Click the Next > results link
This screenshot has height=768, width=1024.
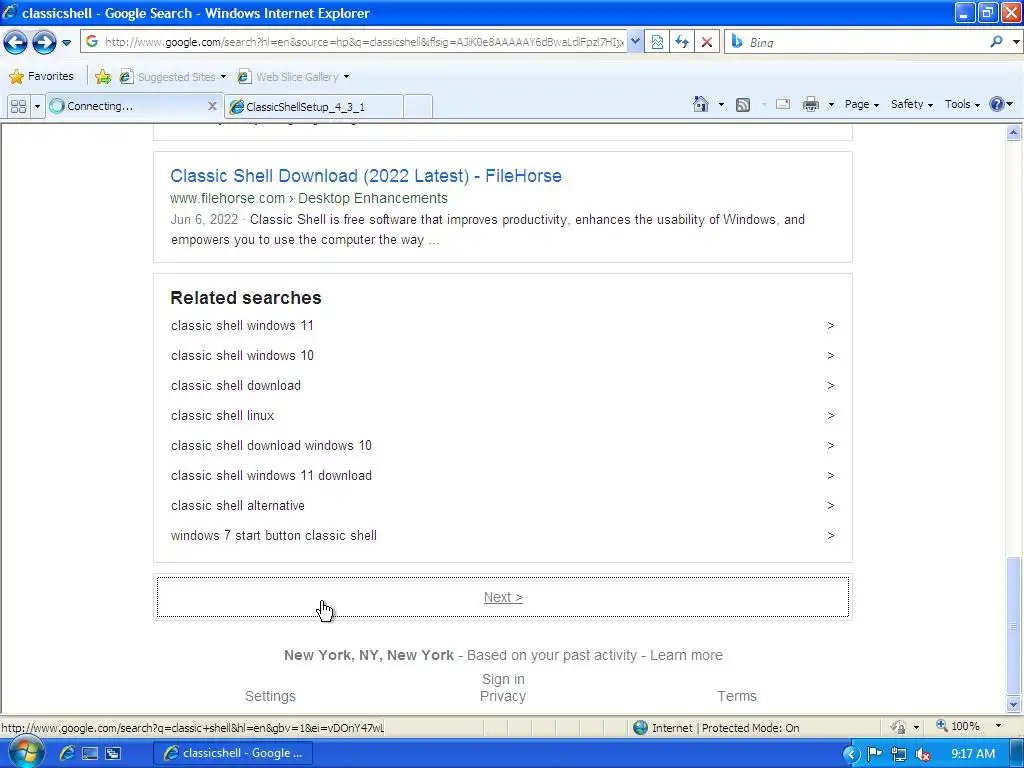pyautogui.click(x=503, y=597)
